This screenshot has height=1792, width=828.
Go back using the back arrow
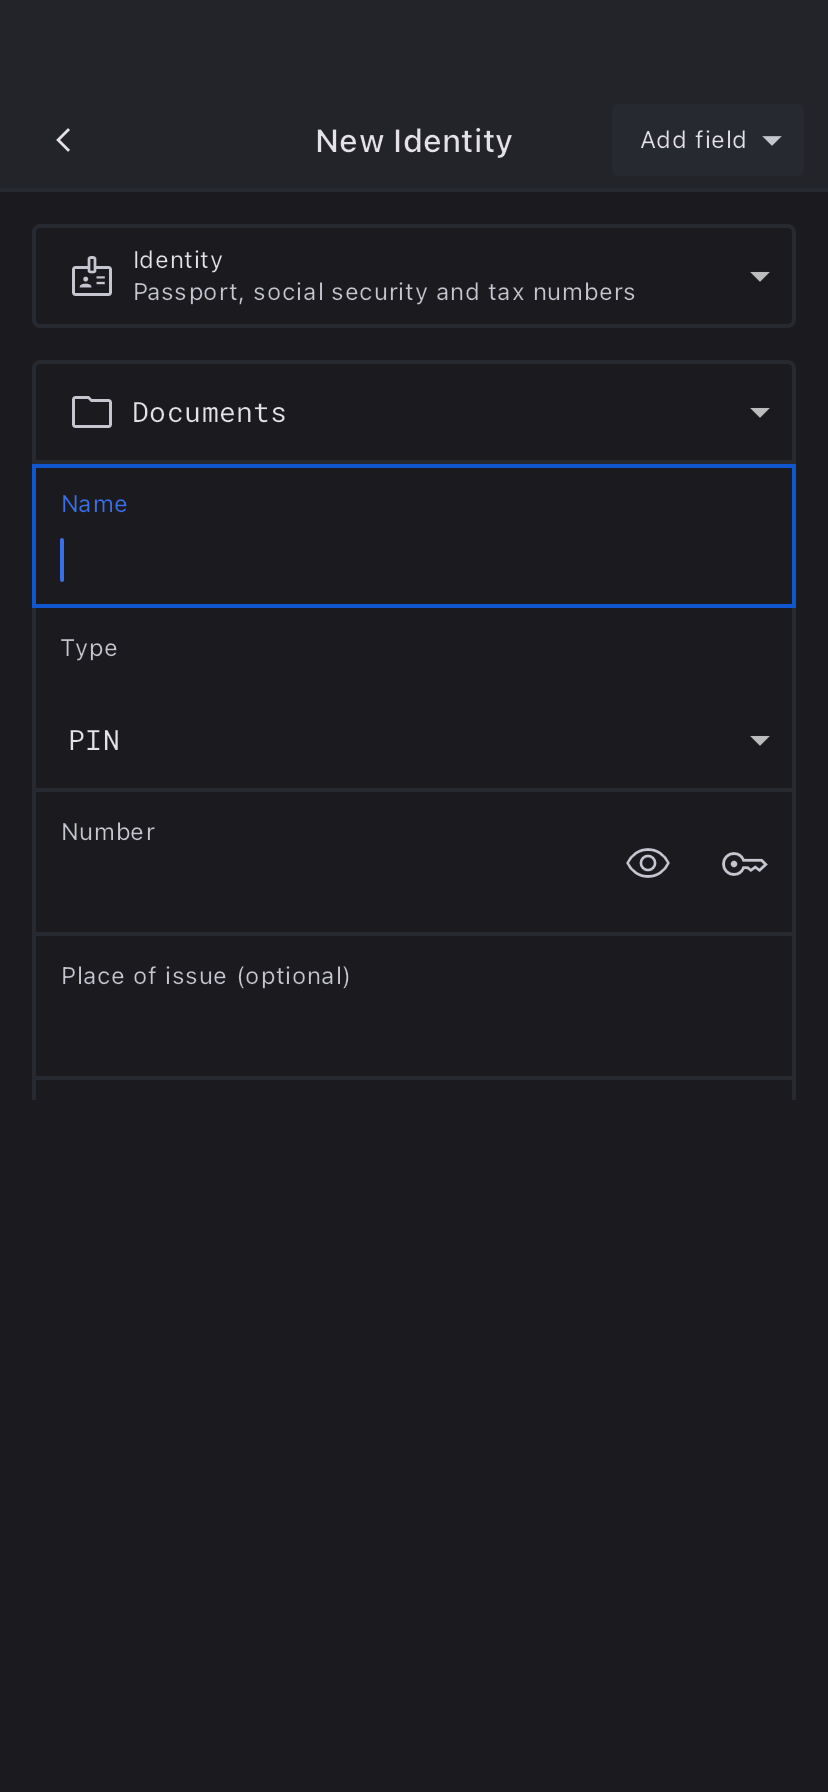pyautogui.click(x=64, y=140)
